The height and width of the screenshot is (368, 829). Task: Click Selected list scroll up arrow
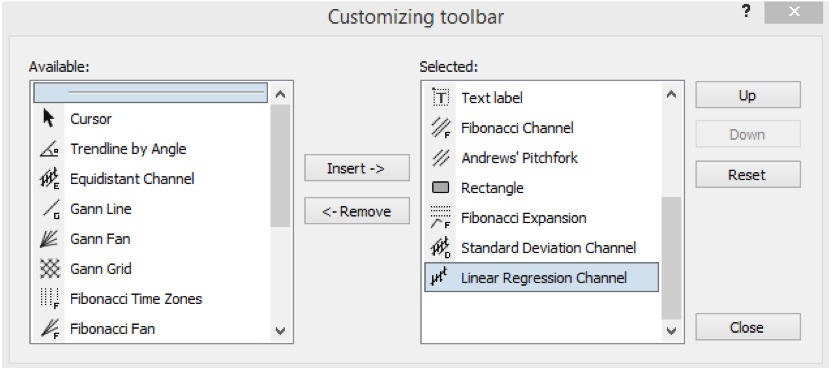point(671,95)
